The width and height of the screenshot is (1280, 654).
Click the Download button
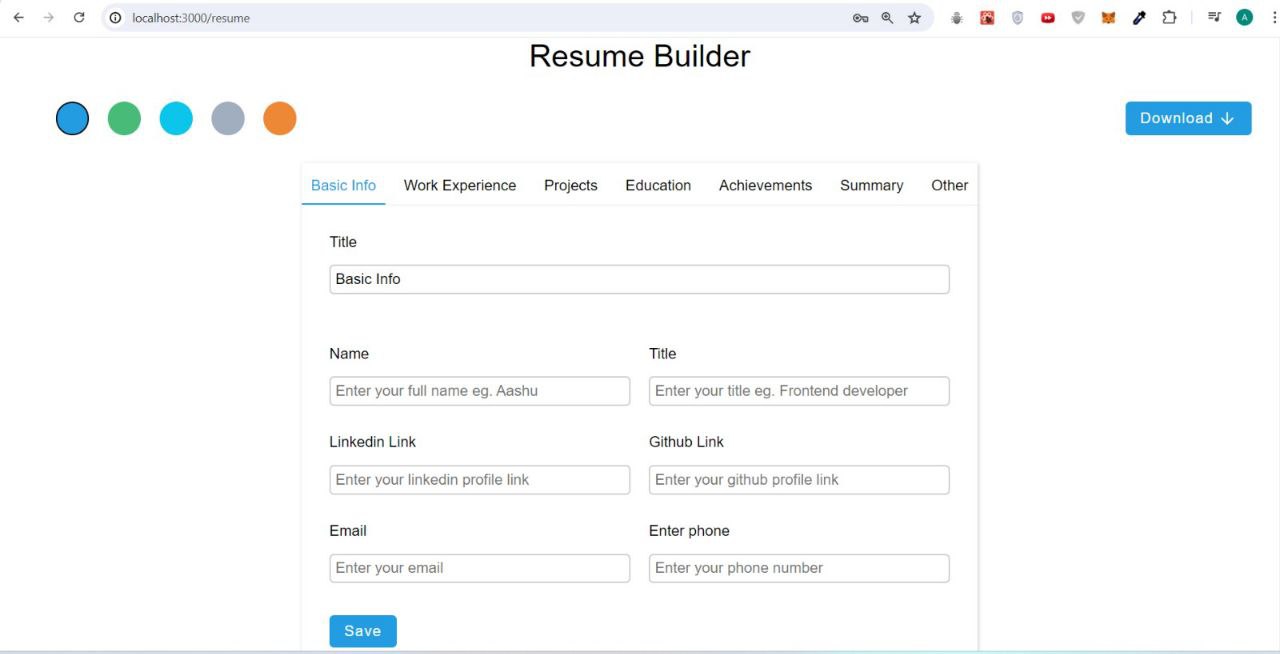pyautogui.click(x=1188, y=118)
